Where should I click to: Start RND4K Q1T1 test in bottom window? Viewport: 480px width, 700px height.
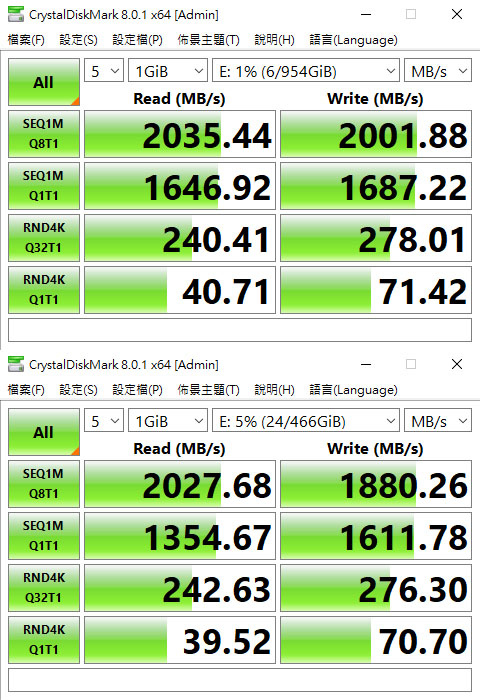point(44,640)
